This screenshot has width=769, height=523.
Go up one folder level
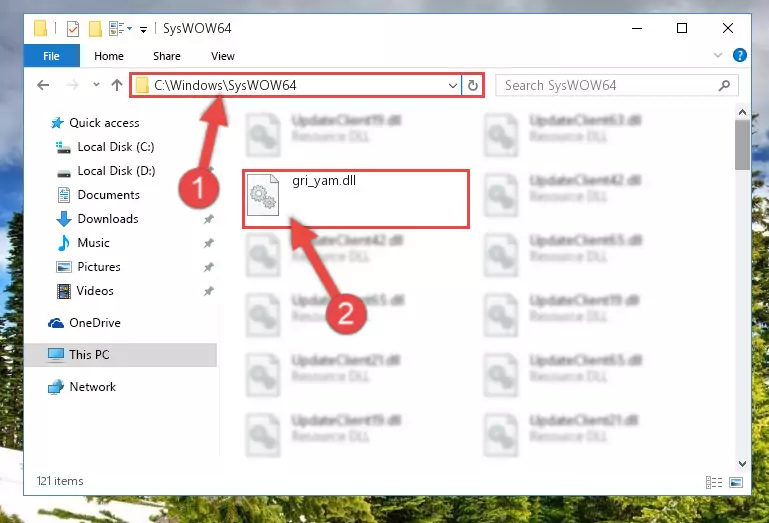point(117,85)
